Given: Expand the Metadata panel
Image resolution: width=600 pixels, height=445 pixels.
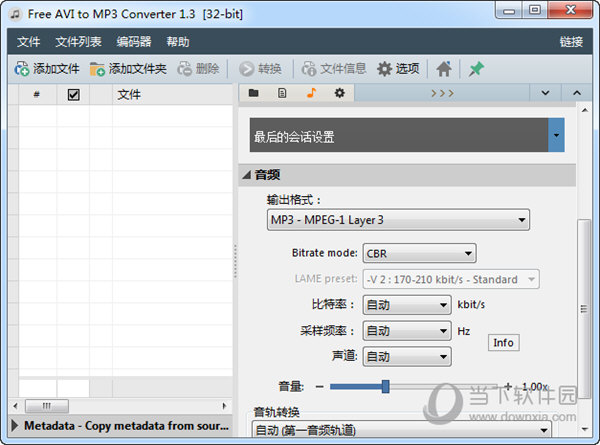Looking at the screenshot, I should click(x=15, y=425).
